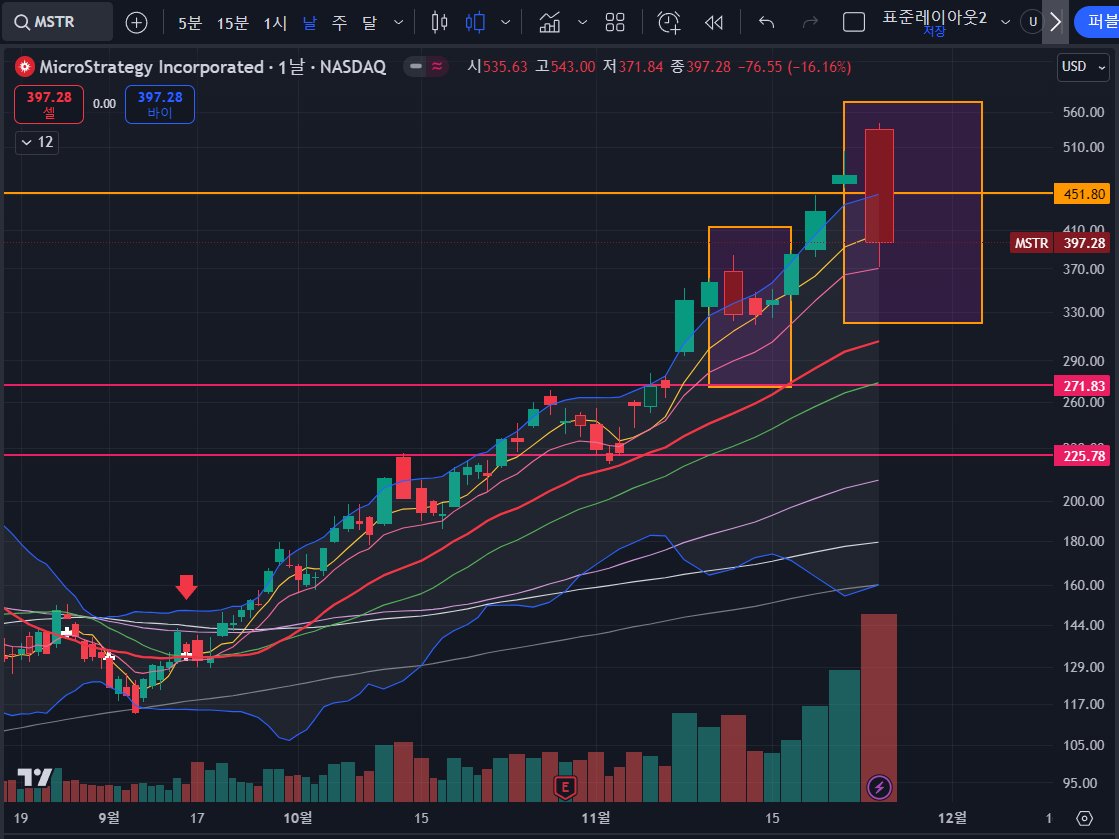This screenshot has height=839, width=1119.
Task: Show more toolbar items with right arrow
Action: click(x=1055, y=22)
